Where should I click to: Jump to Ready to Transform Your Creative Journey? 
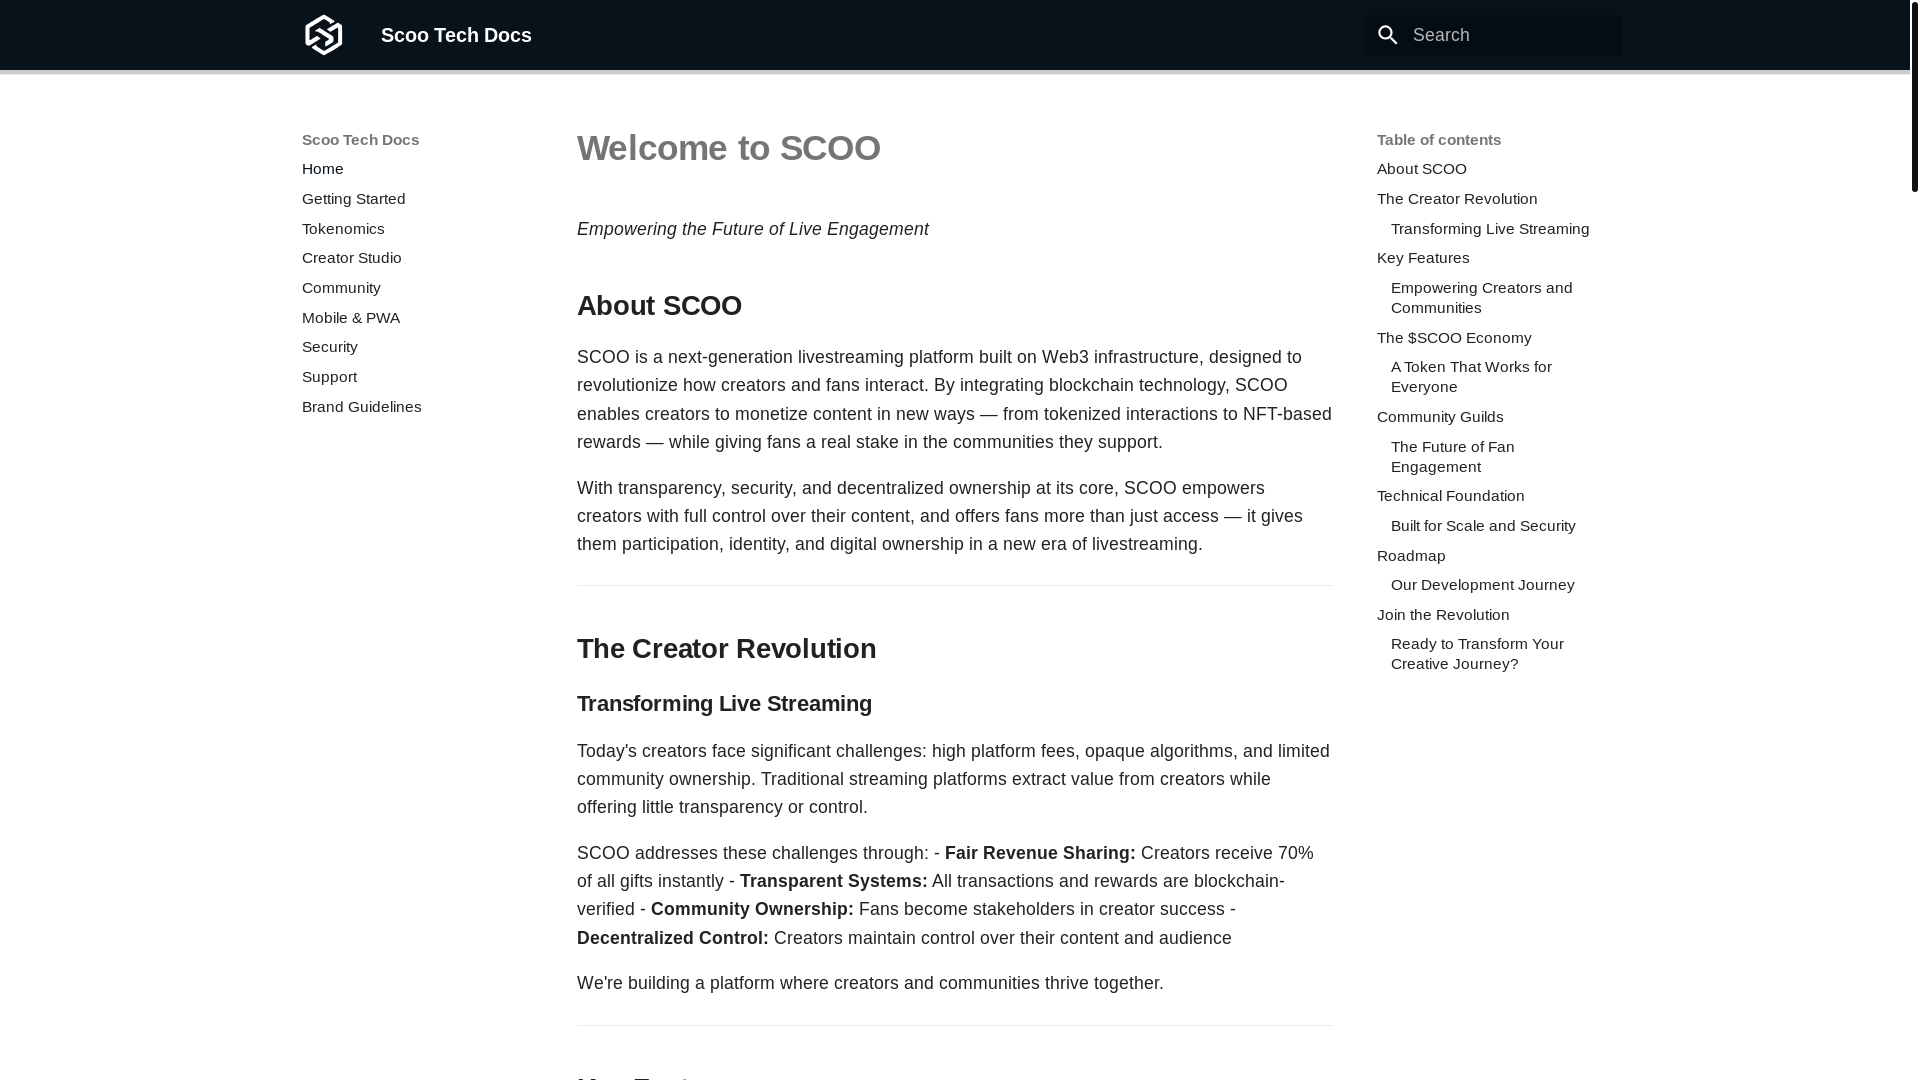click(x=1478, y=654)
